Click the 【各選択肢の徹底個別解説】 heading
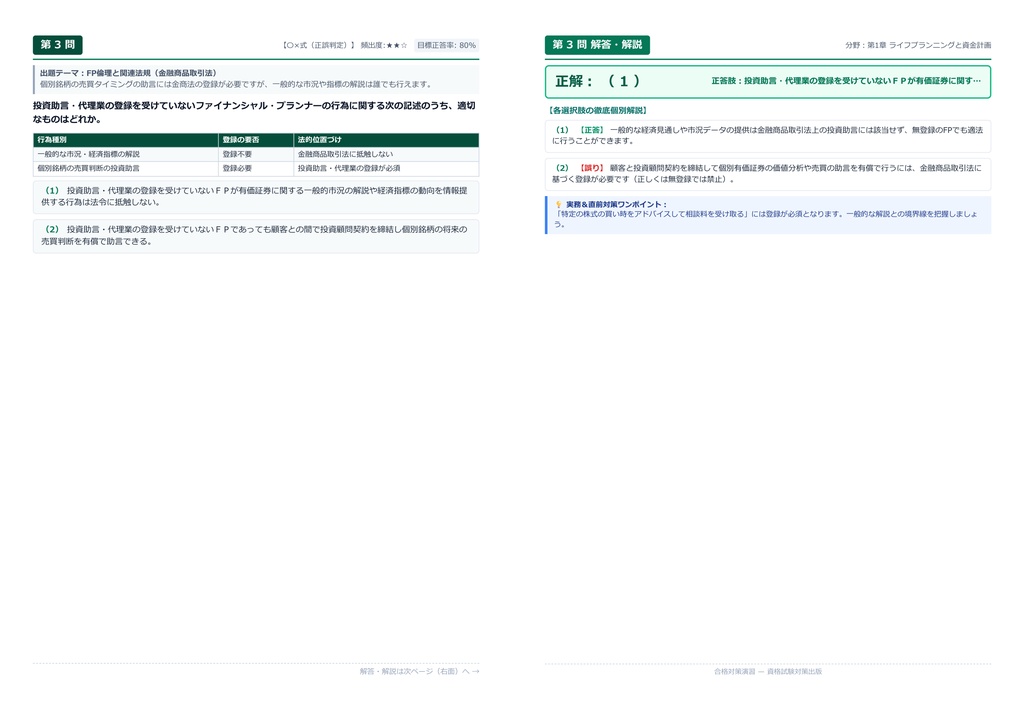 (x=598, y=110)
